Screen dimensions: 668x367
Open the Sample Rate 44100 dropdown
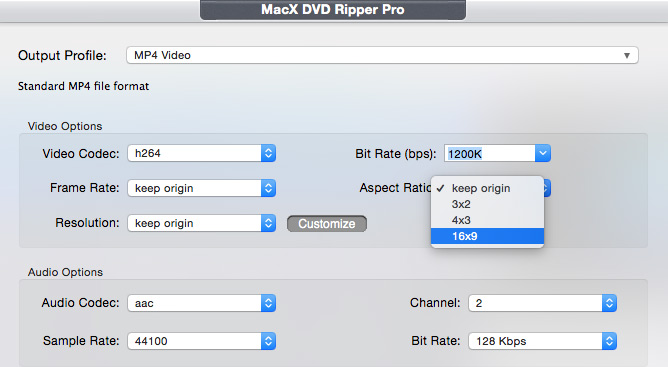202,341
